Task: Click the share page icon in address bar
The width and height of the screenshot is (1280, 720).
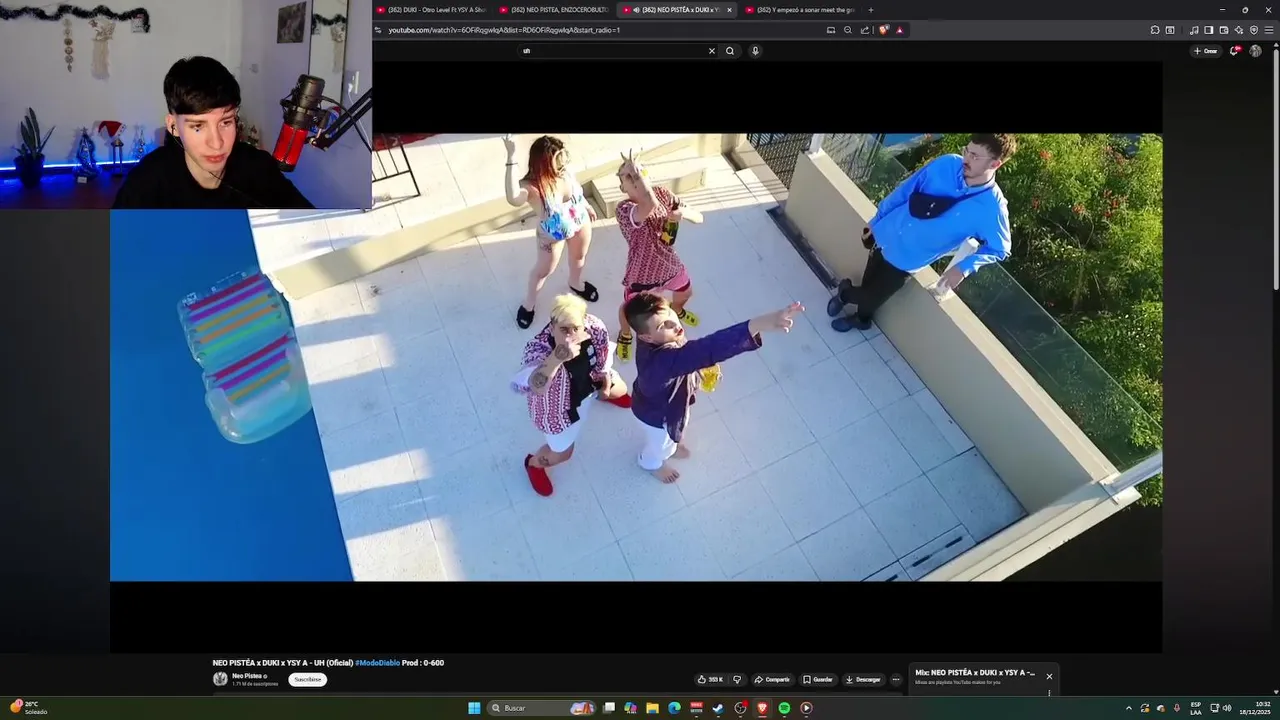Action: [x=865, y=30]
